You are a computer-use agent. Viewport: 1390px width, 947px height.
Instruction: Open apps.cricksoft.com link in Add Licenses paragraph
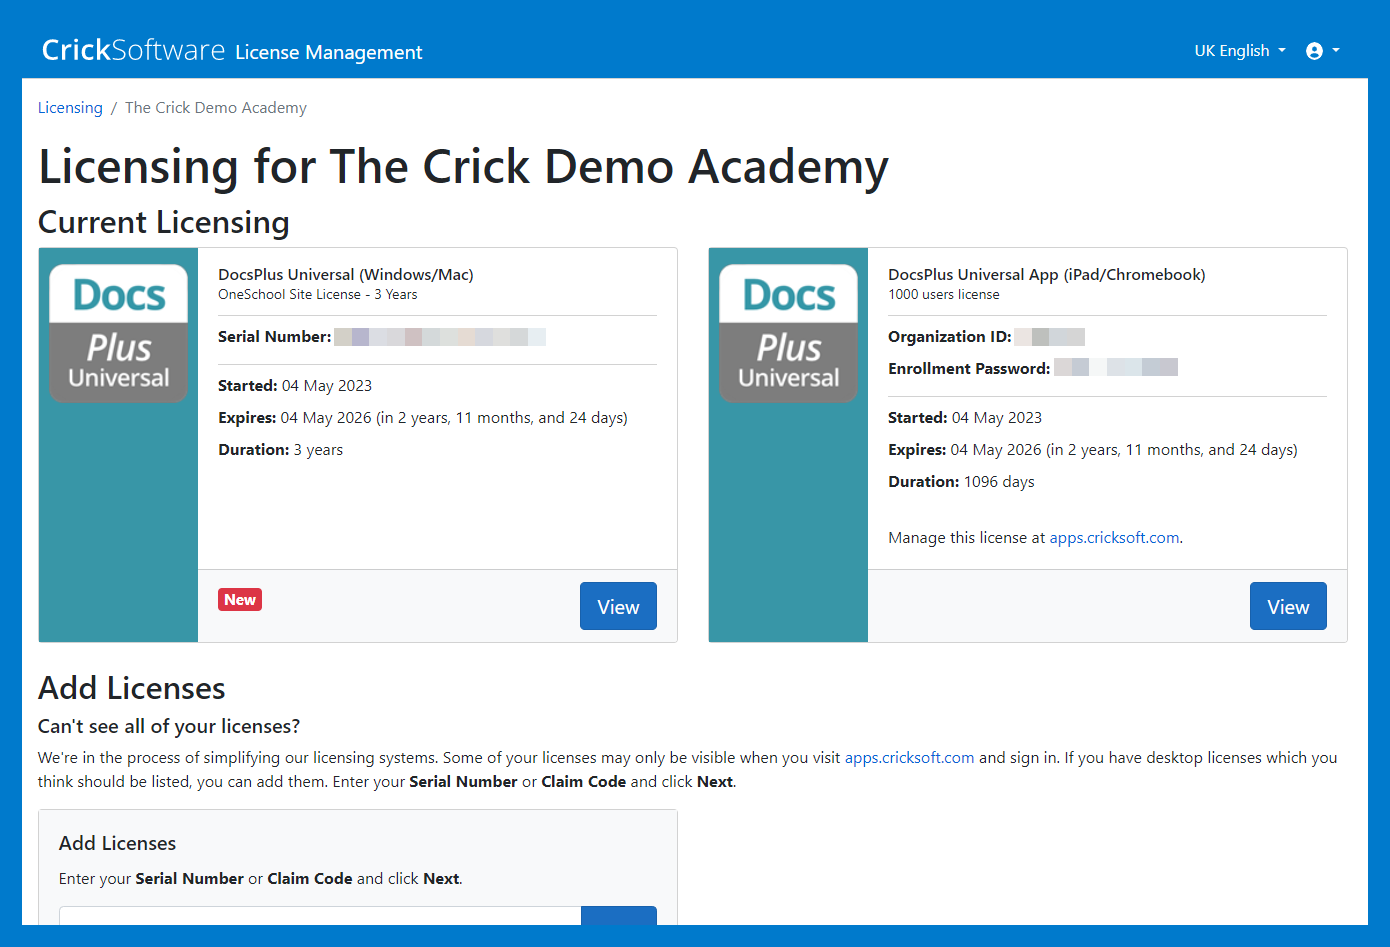point(909,758)
